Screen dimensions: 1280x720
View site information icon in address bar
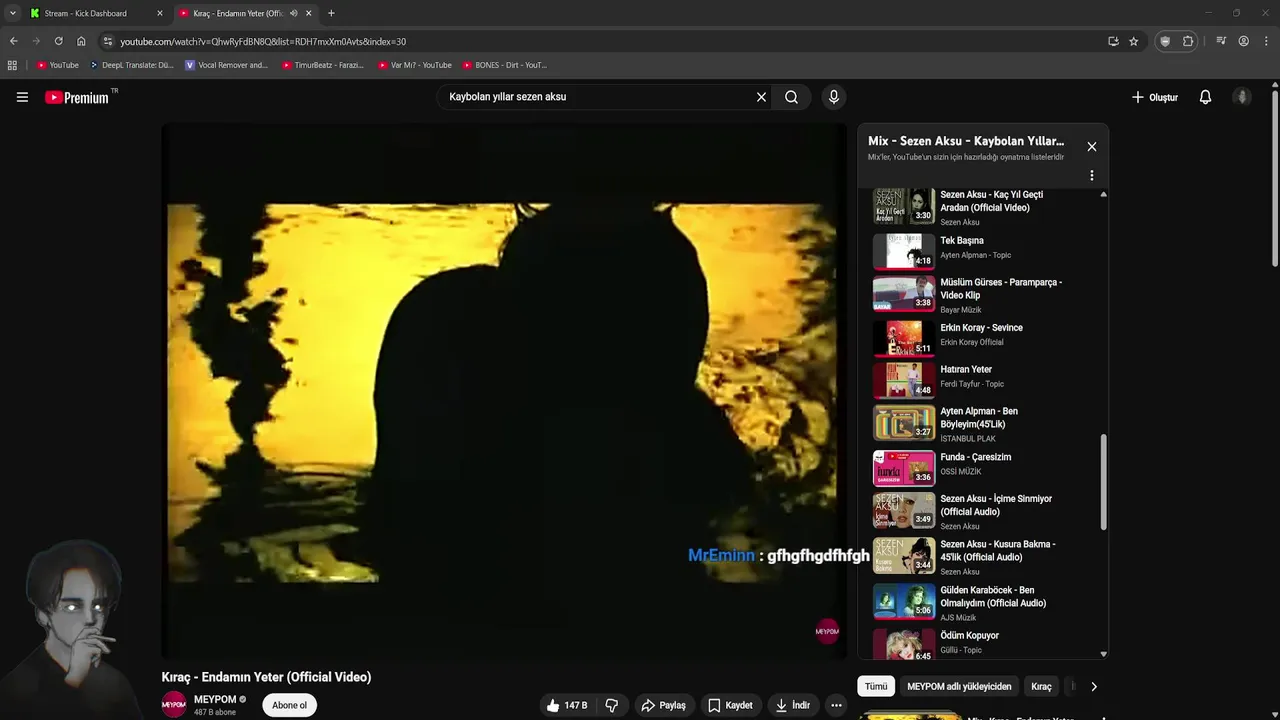[x=108, y=41]
